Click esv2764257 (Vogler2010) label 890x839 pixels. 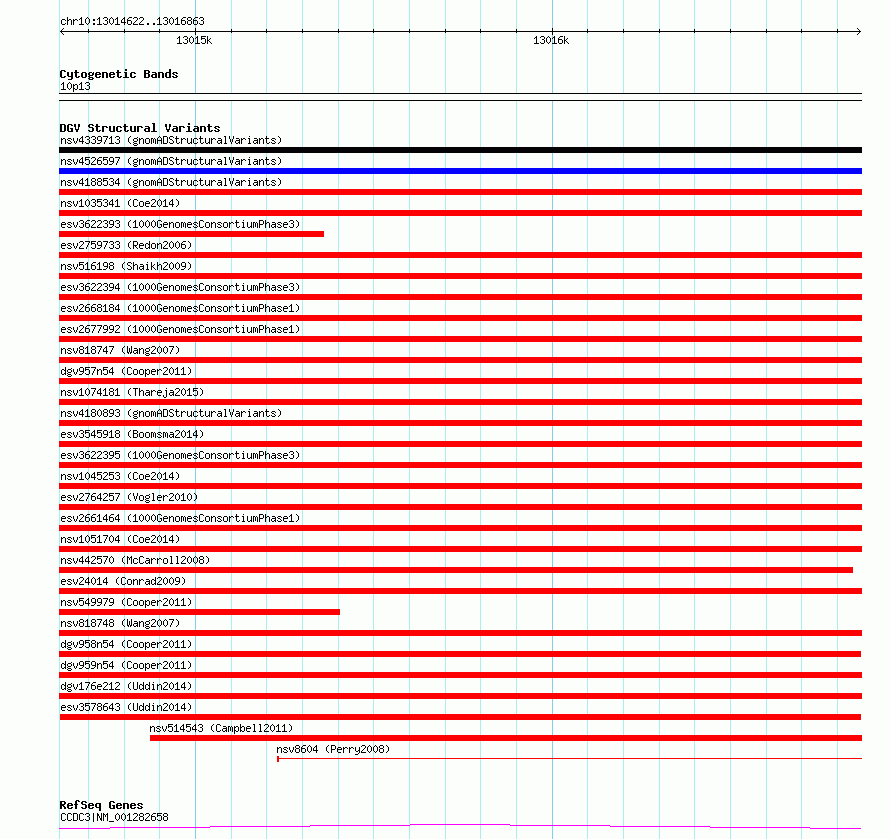[129, 497]
